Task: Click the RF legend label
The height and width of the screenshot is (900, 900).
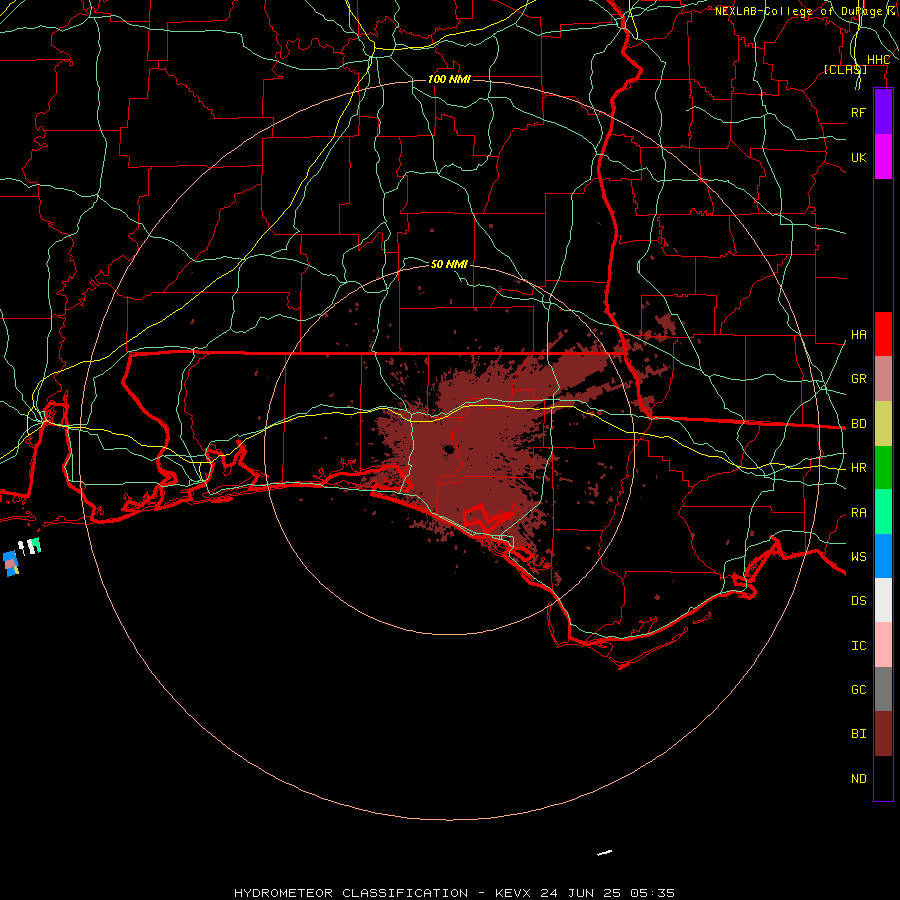Action: tap(858, 112)
